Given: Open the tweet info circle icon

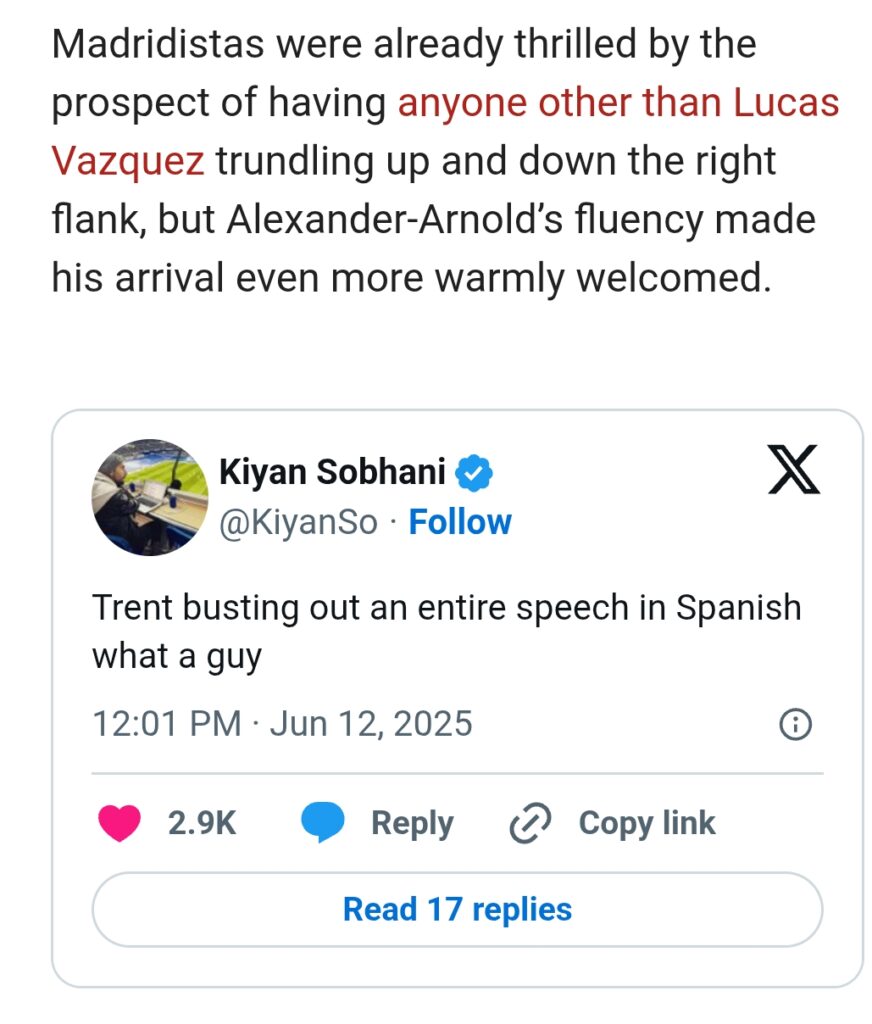Looking at the screenshot, I should coord(795,724).
